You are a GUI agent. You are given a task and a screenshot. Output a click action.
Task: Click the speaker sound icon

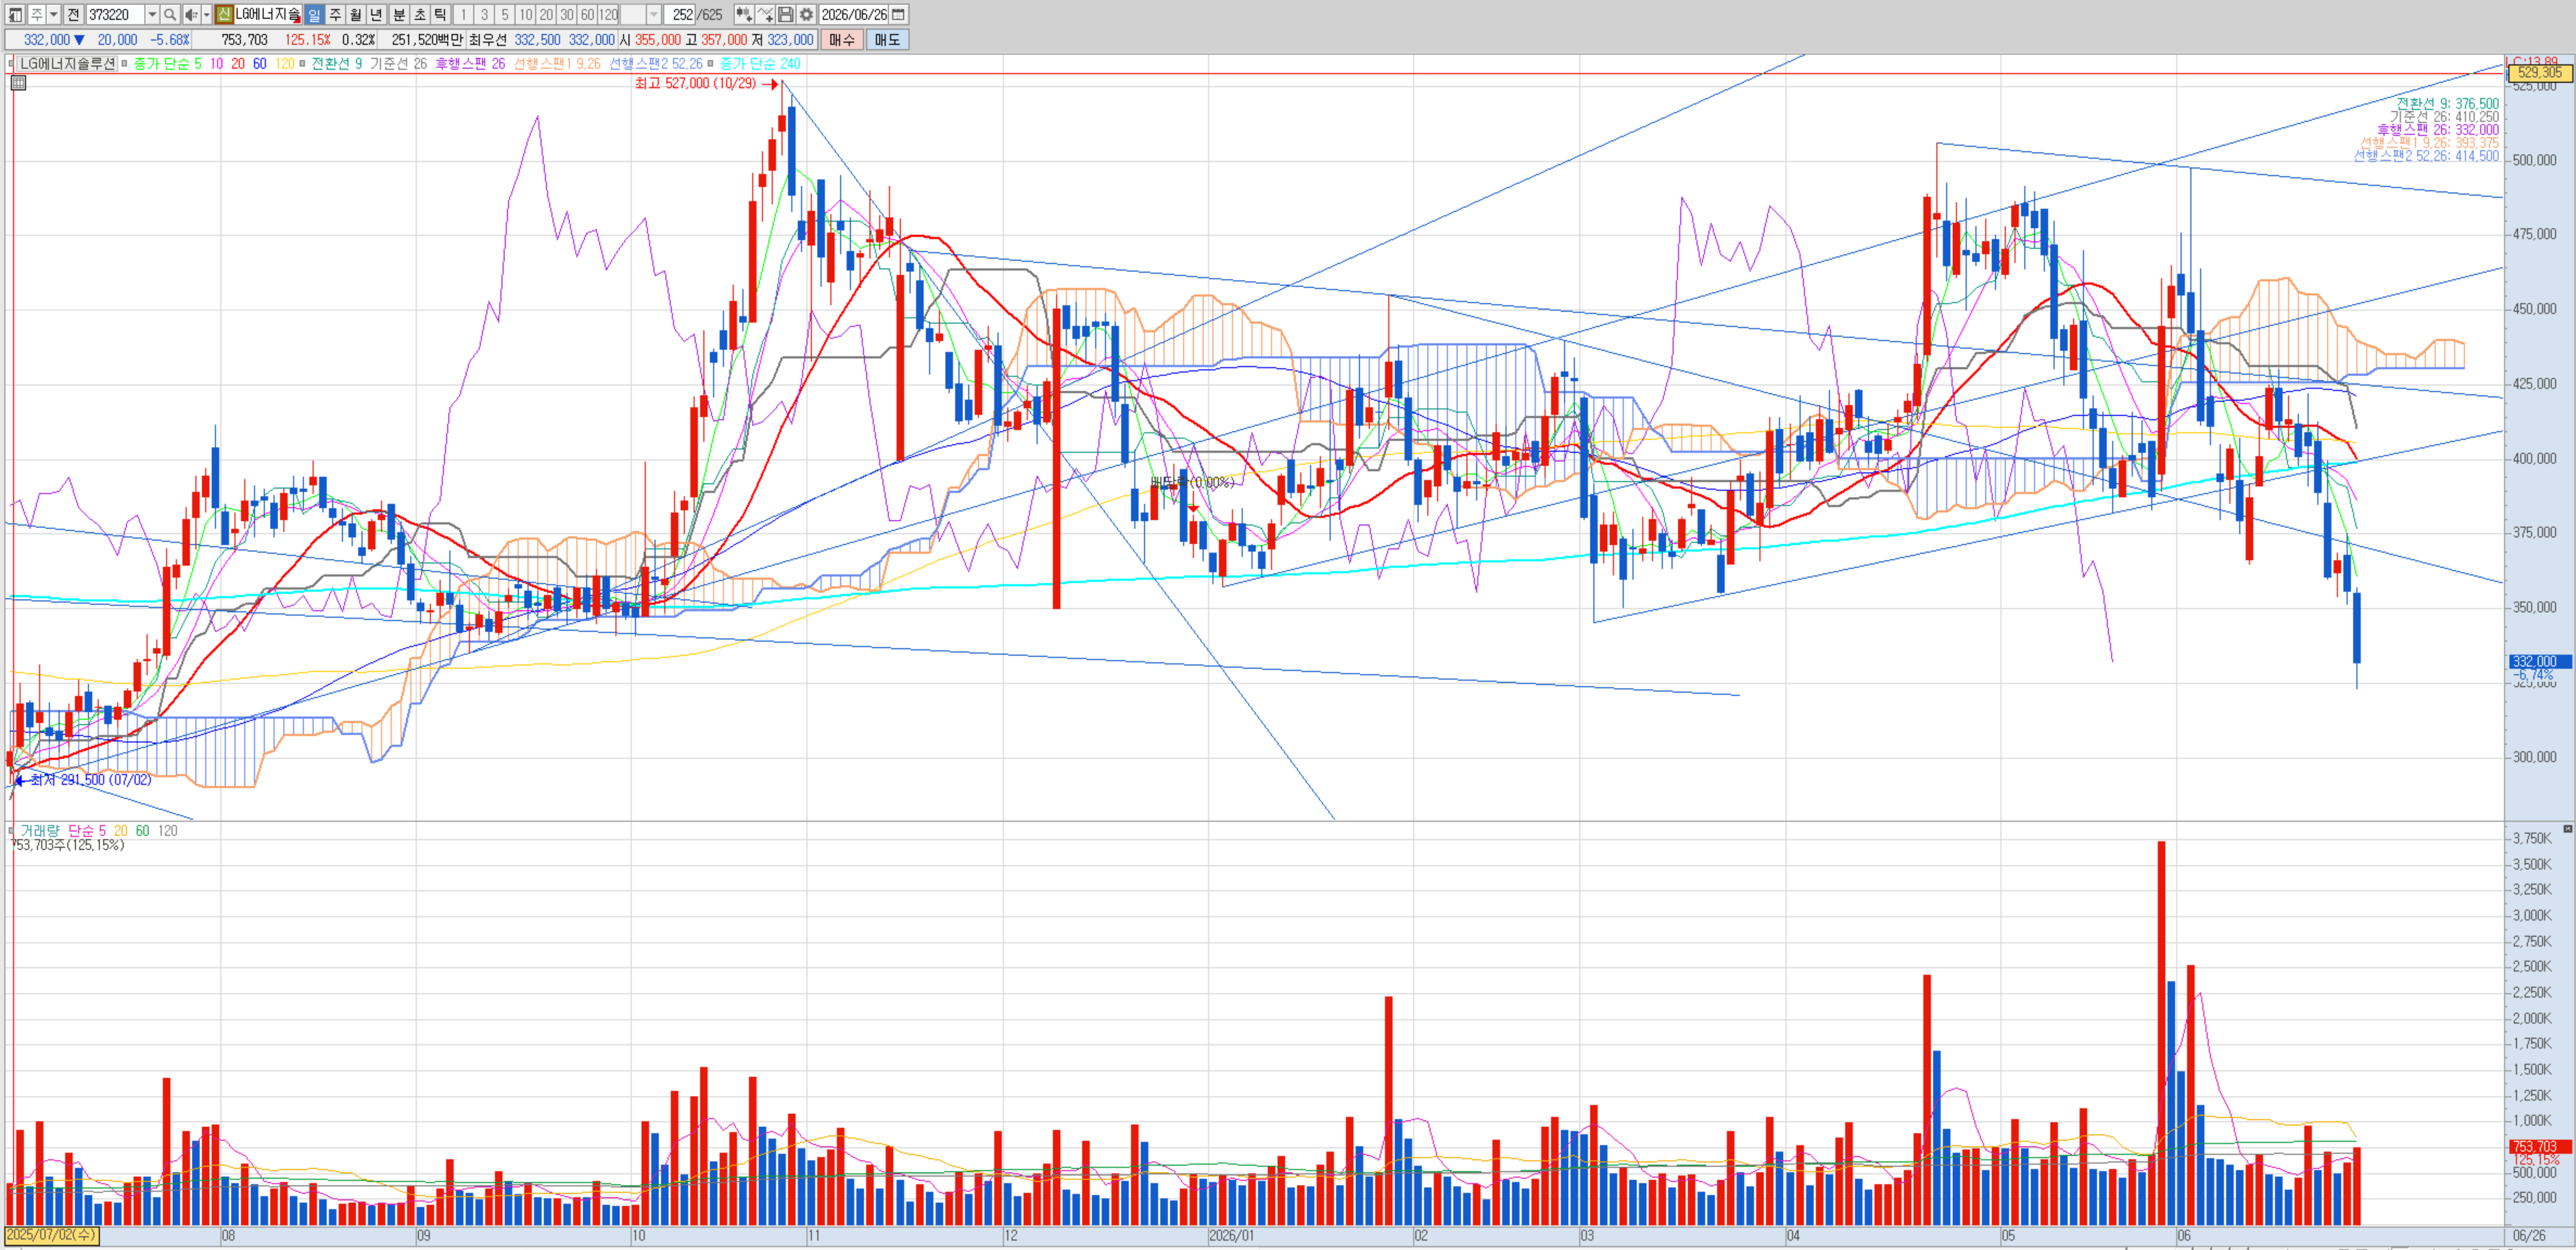pyautogui.click(x=190, y=14)
